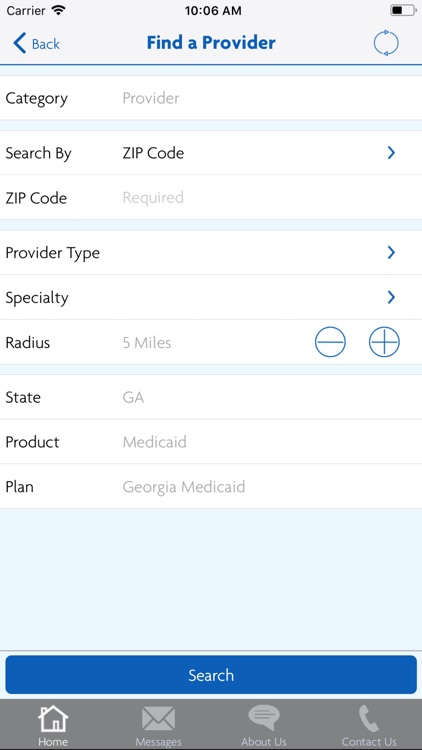Tap the battery indicator icon
The image size is (422, 750).
click(x=403, y=10)
